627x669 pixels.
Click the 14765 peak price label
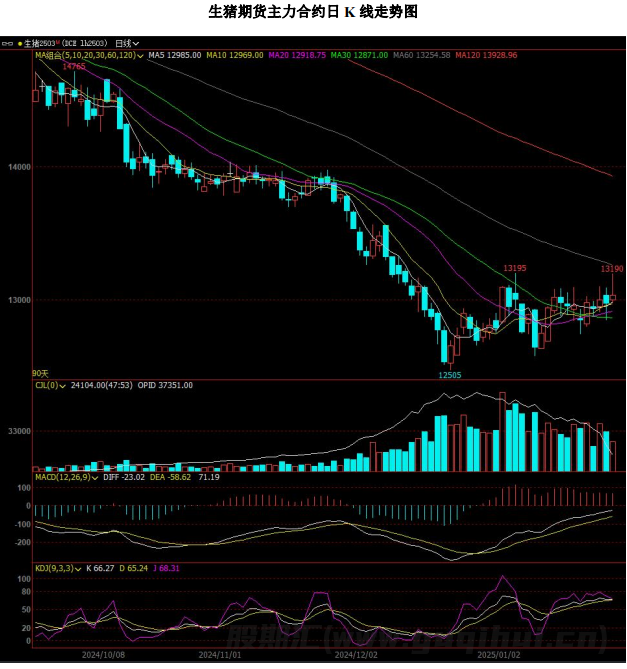click(74, 66)
